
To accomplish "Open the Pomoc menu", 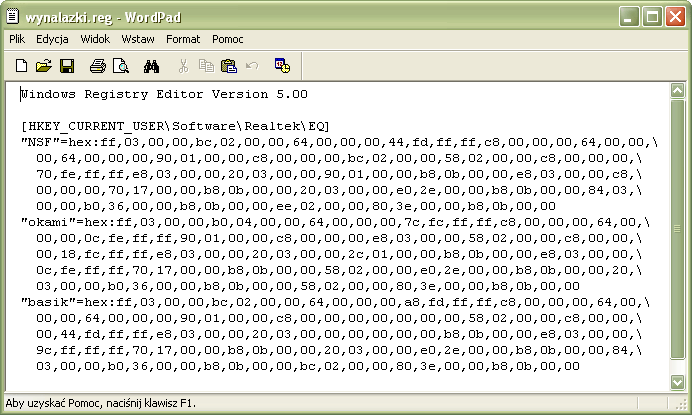I will click(x=227, y=39).
